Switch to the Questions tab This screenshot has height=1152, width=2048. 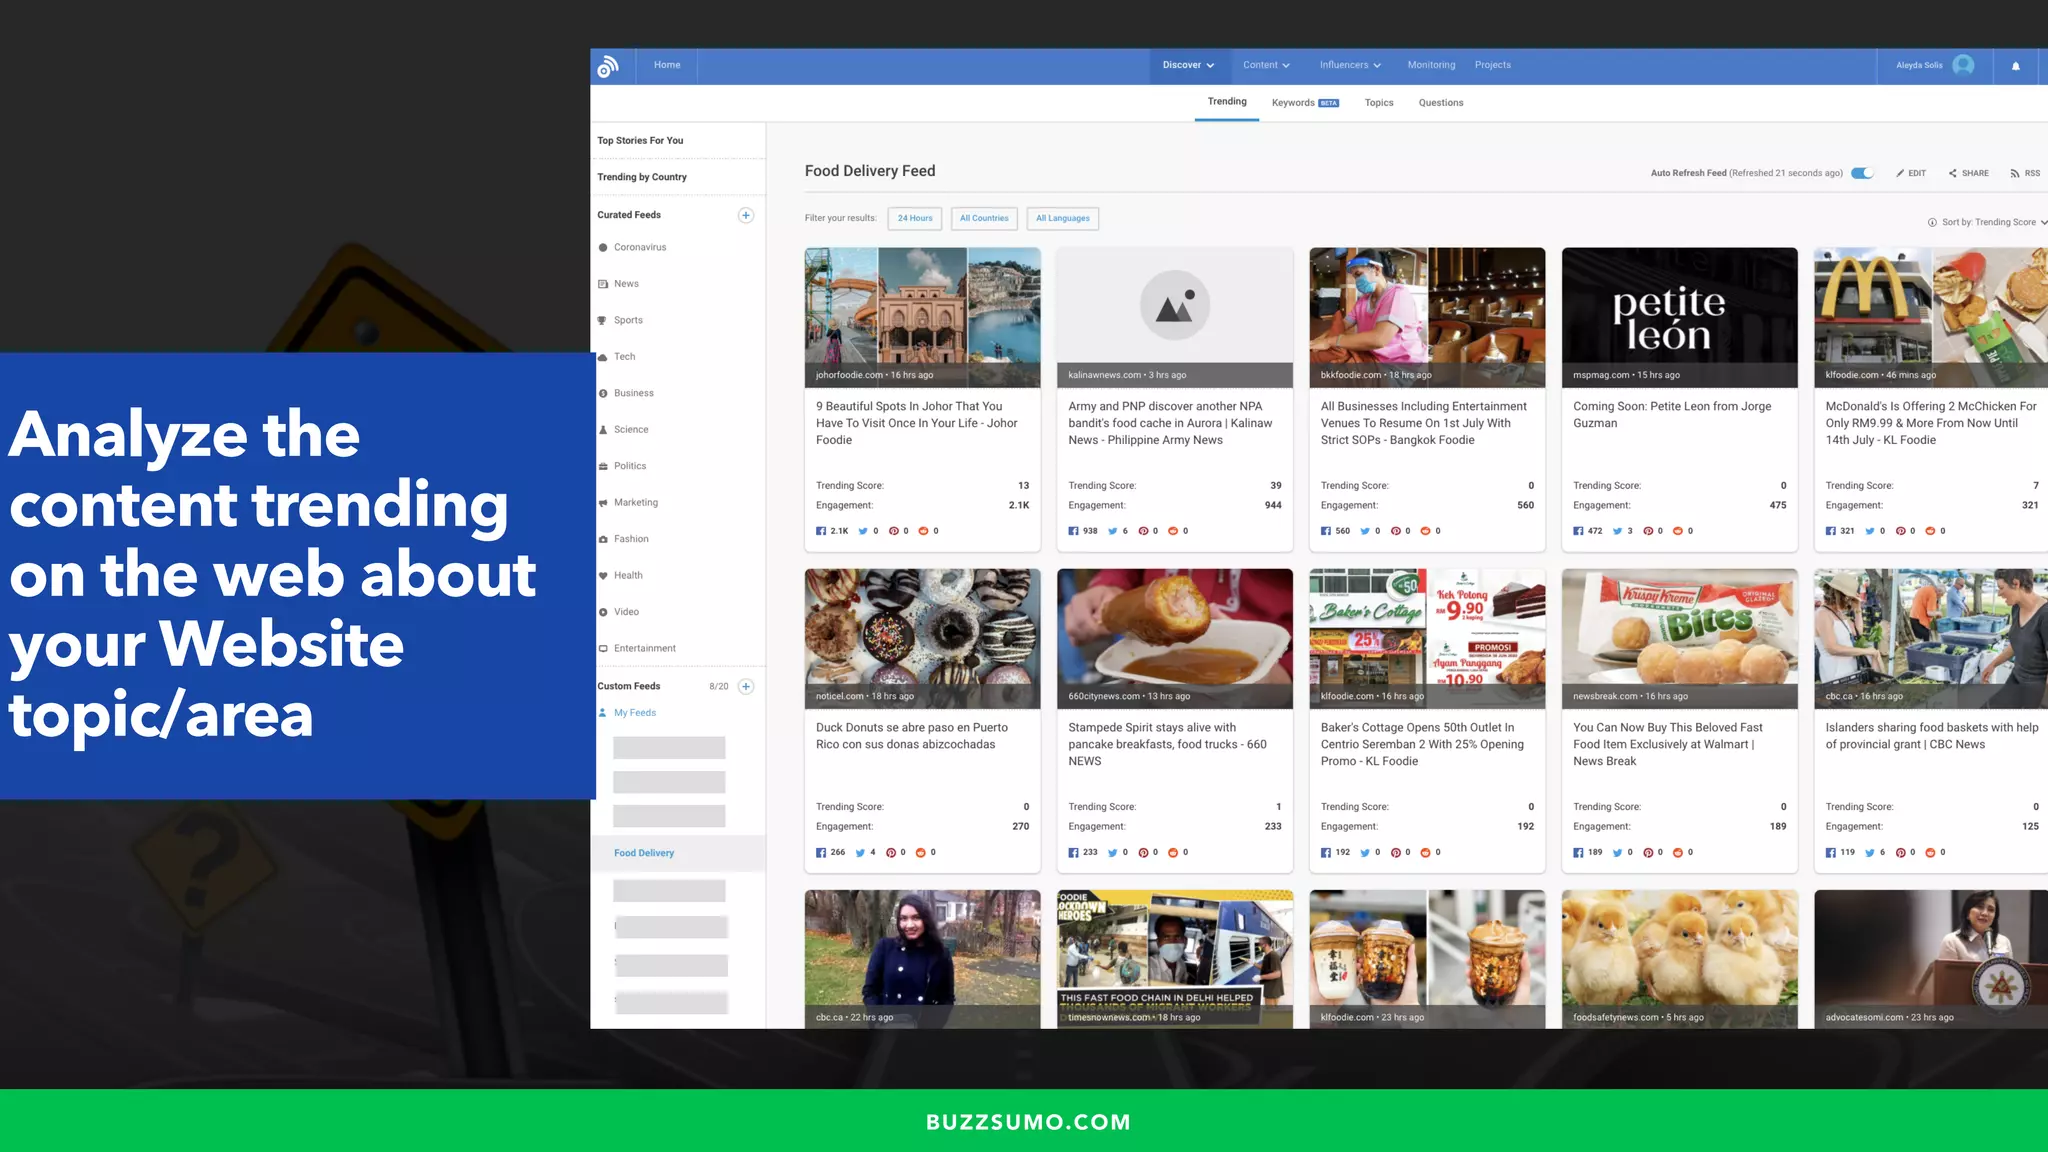click(1440, 103)
